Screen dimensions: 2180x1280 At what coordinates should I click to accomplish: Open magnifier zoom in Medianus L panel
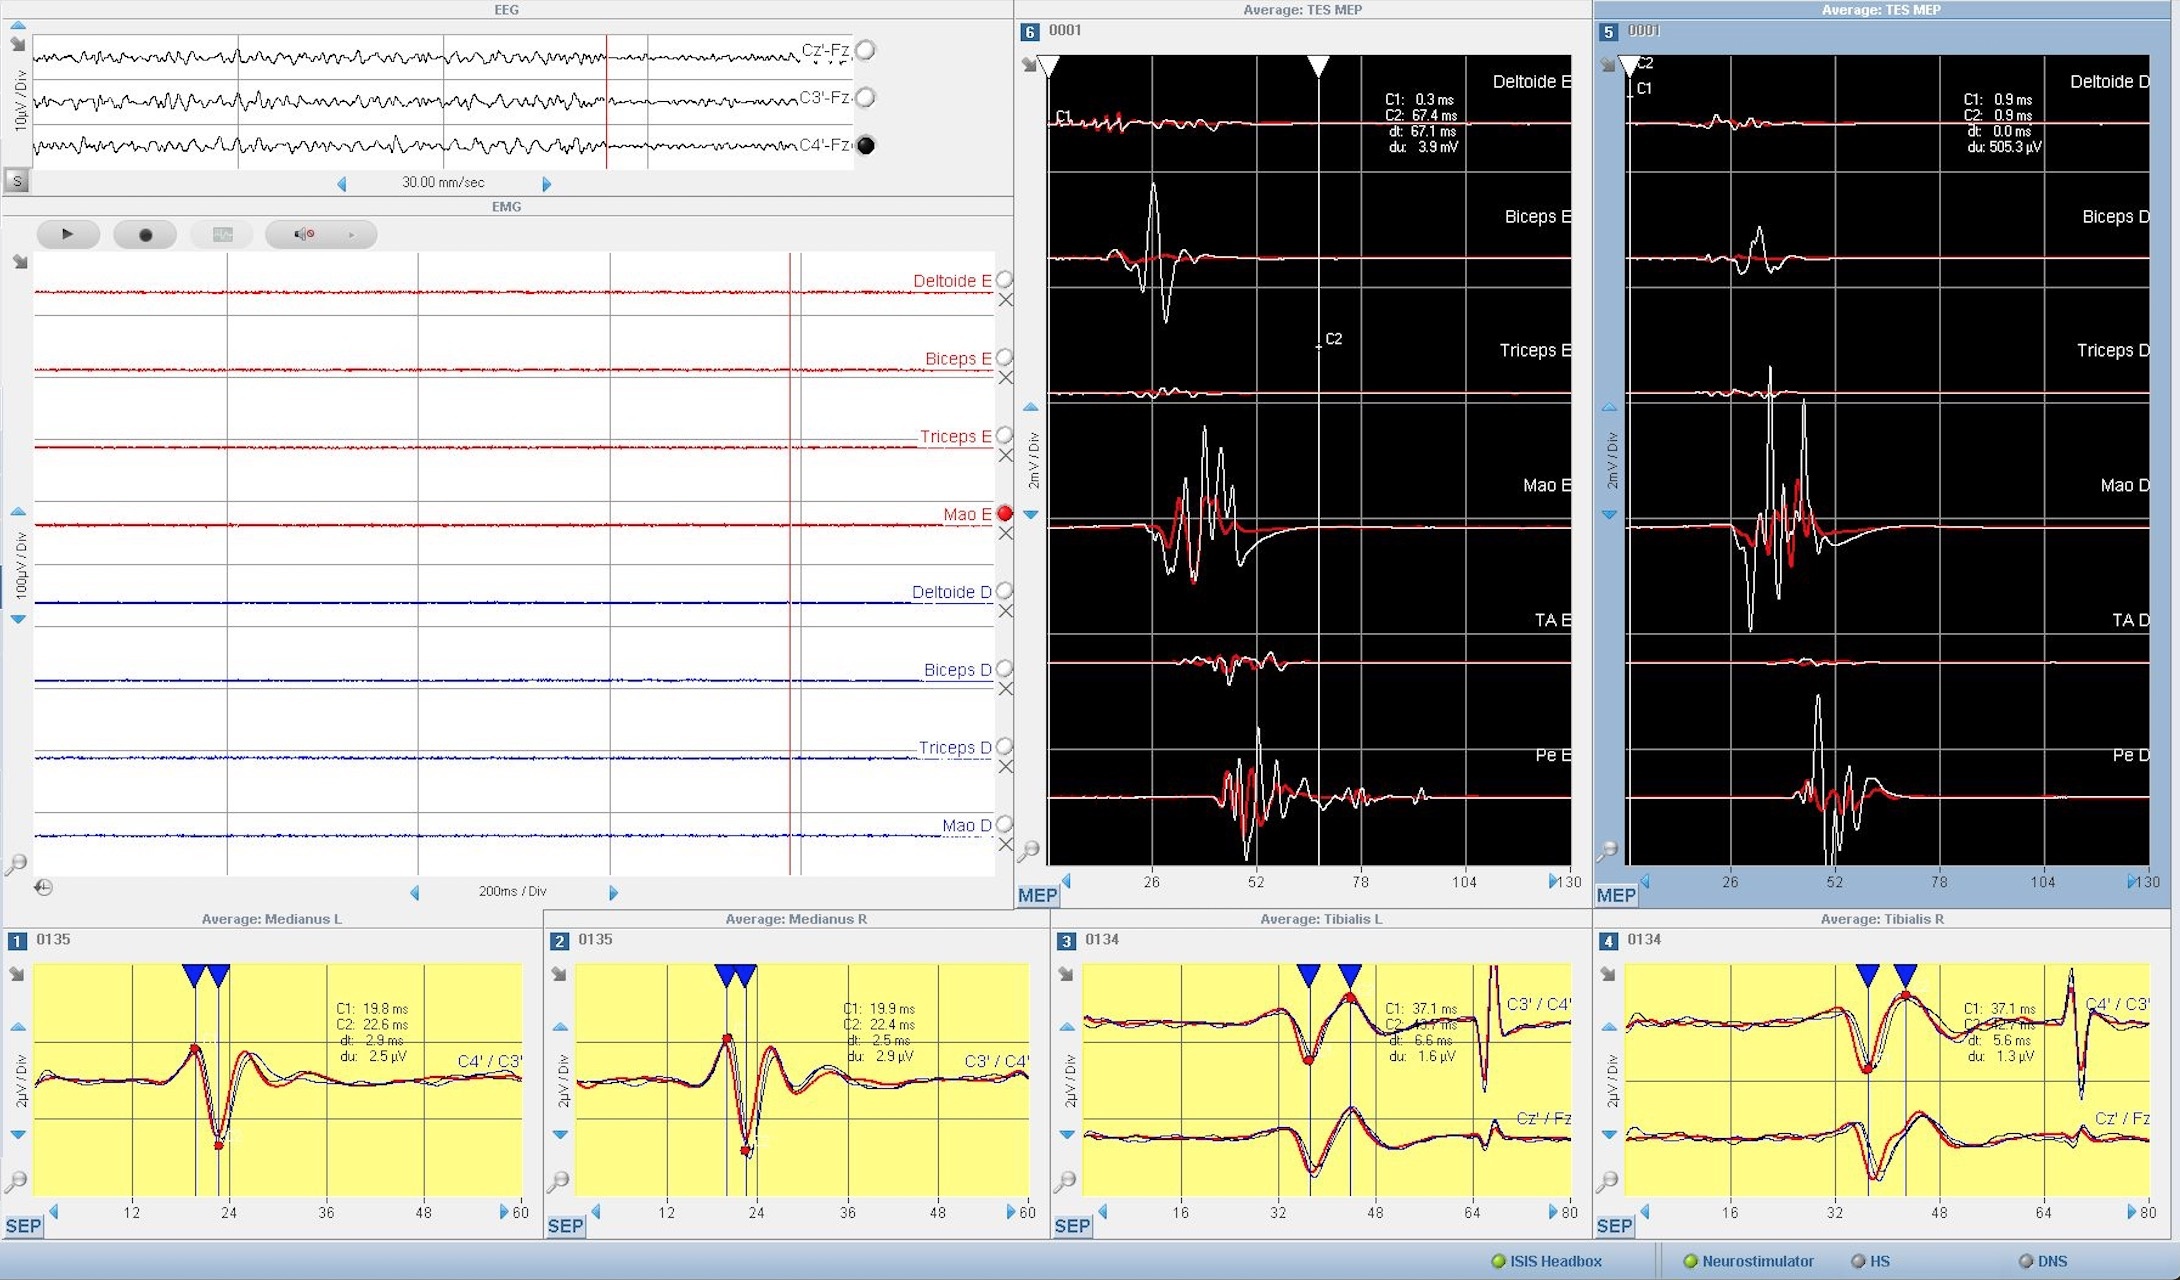16,1182
